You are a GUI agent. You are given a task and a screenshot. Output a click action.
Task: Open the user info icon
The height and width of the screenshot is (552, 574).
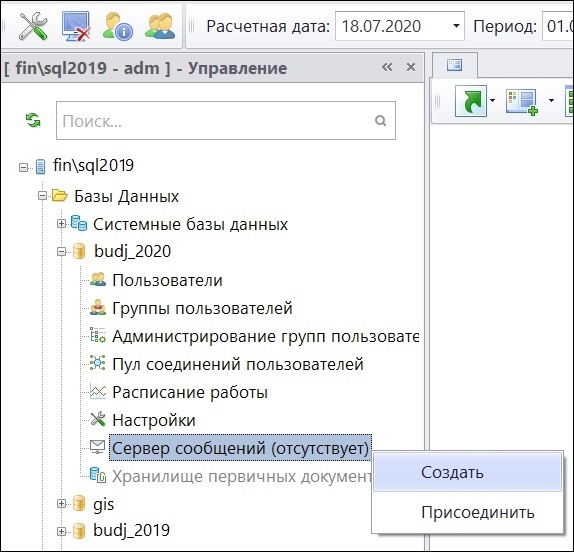118,26
